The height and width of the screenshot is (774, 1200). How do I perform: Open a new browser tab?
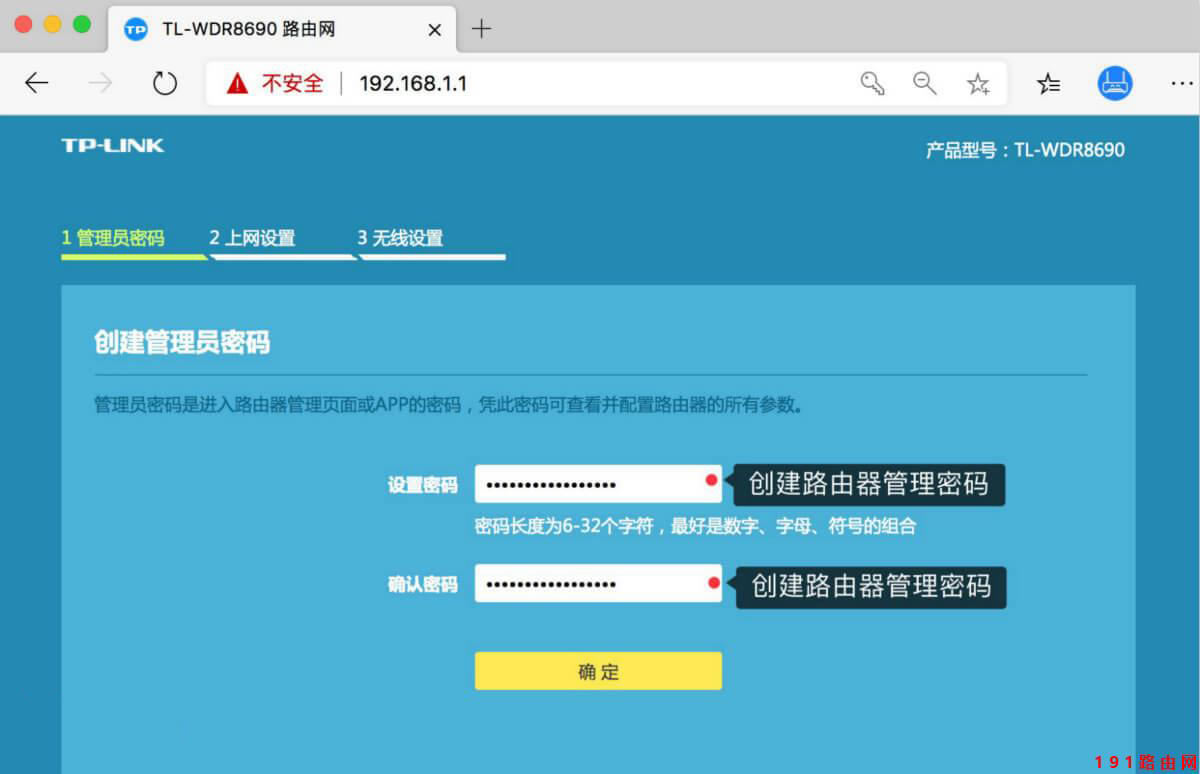pos(481,29)
